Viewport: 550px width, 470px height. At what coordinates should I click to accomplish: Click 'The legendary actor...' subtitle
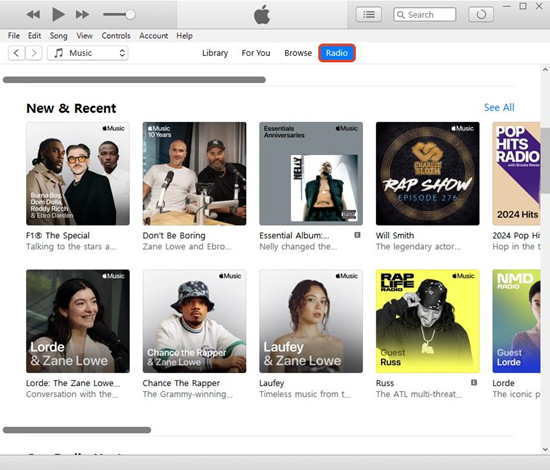pos(418,247)
